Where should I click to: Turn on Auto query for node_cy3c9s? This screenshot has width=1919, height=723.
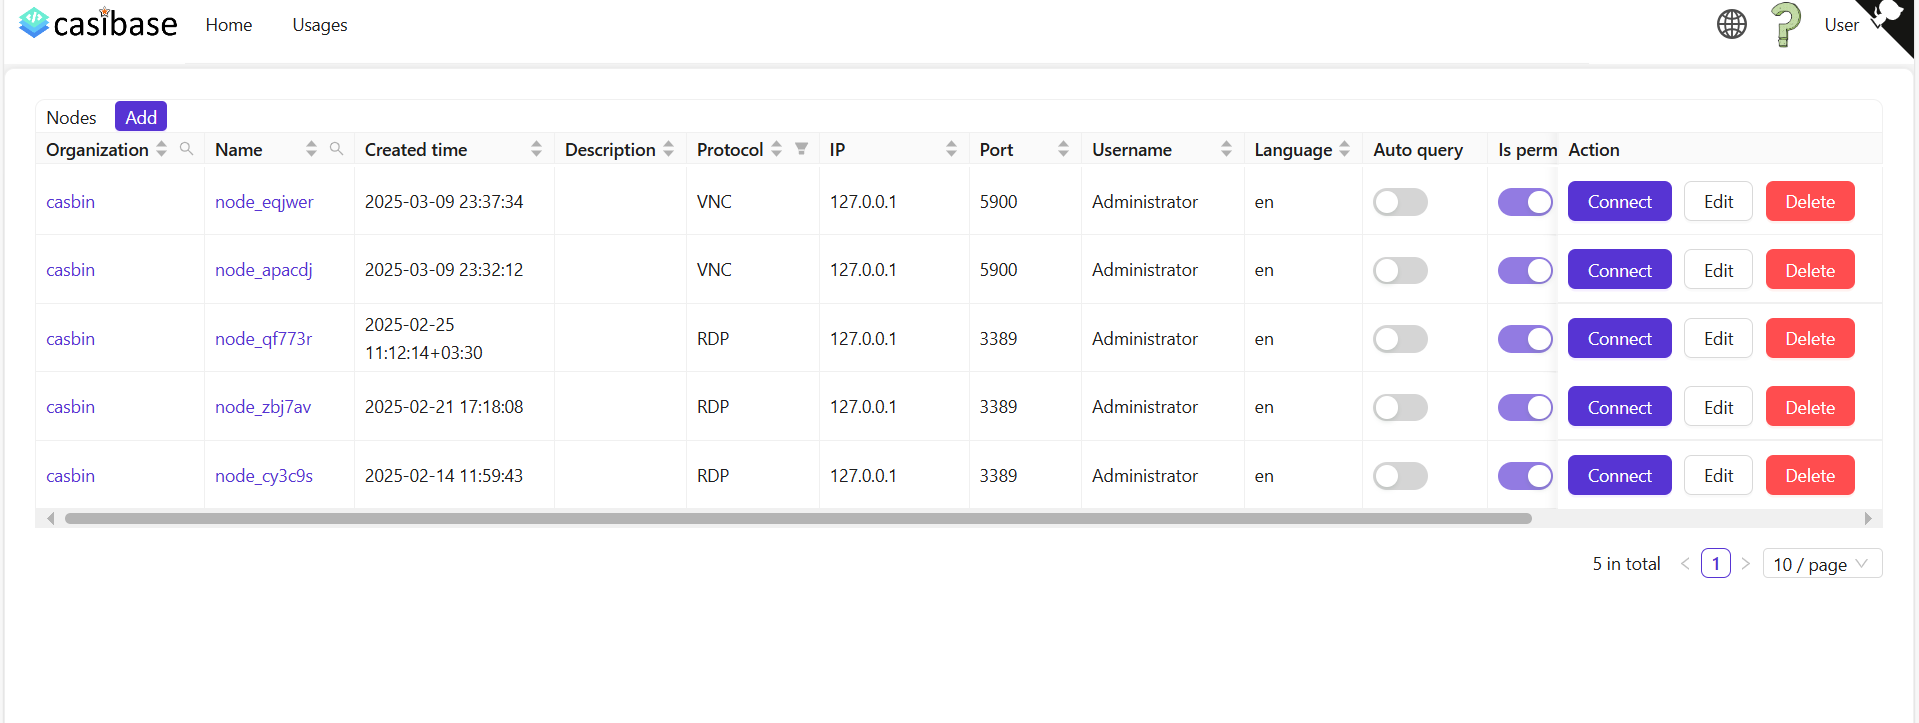tap(1399, 476)
